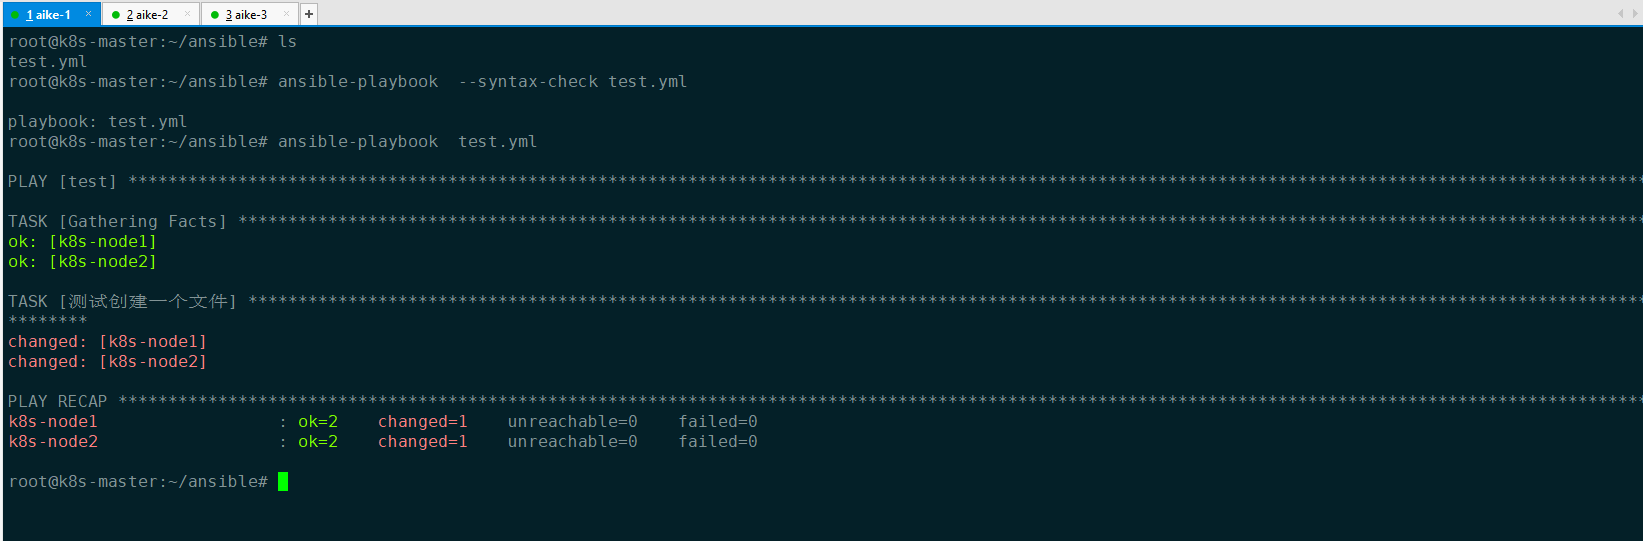Click the --syntax-check option text
Screen dimensions: 1643x541
tap(528, 82)
